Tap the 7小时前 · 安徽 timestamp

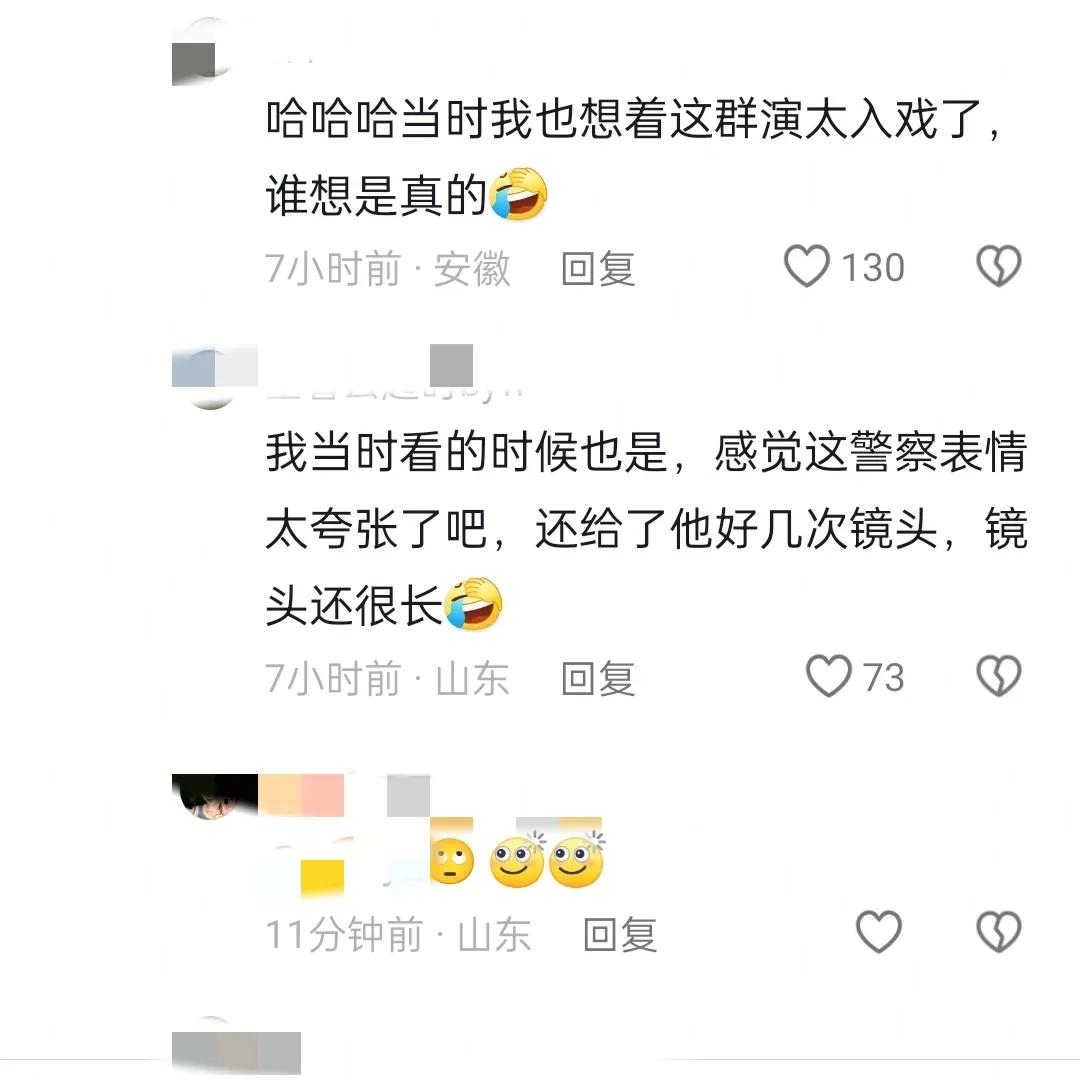point(388,268)
